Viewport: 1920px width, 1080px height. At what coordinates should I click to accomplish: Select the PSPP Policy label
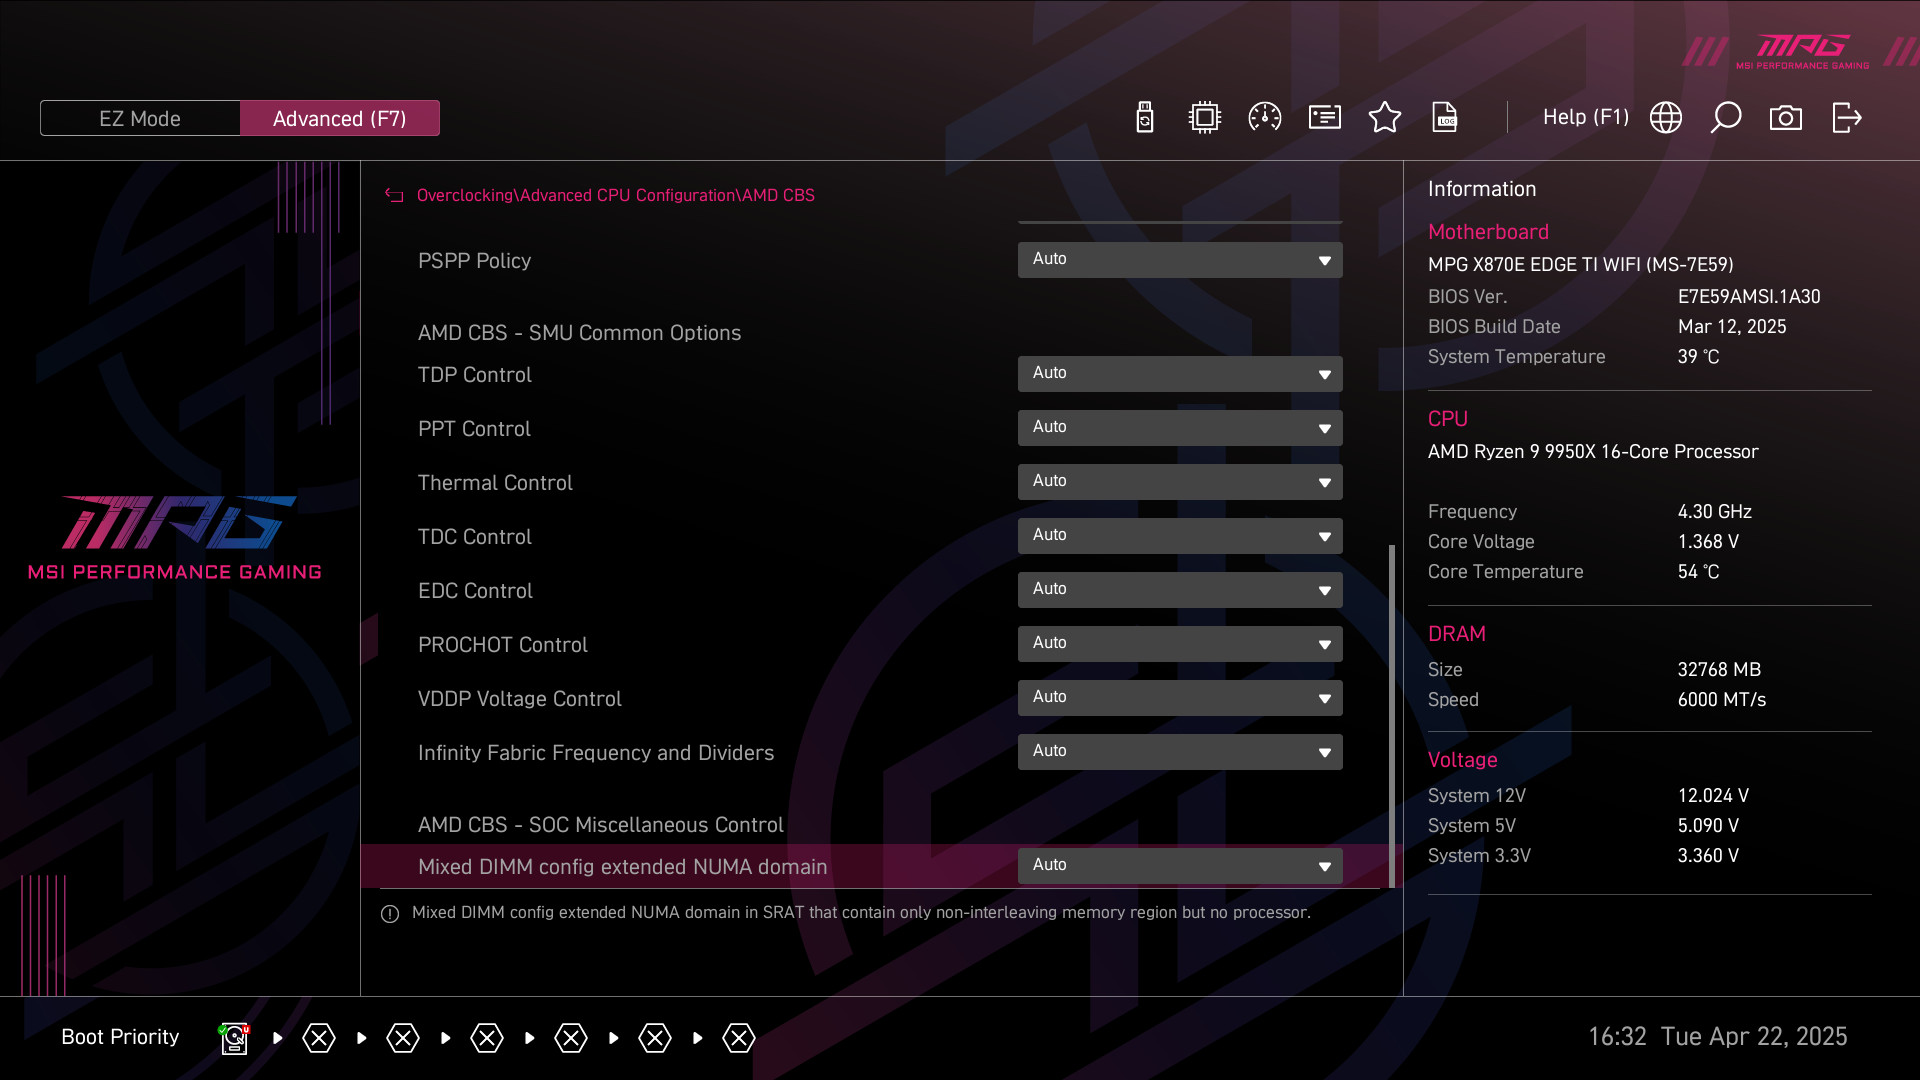pyautogui.click(x=474, y=261)
